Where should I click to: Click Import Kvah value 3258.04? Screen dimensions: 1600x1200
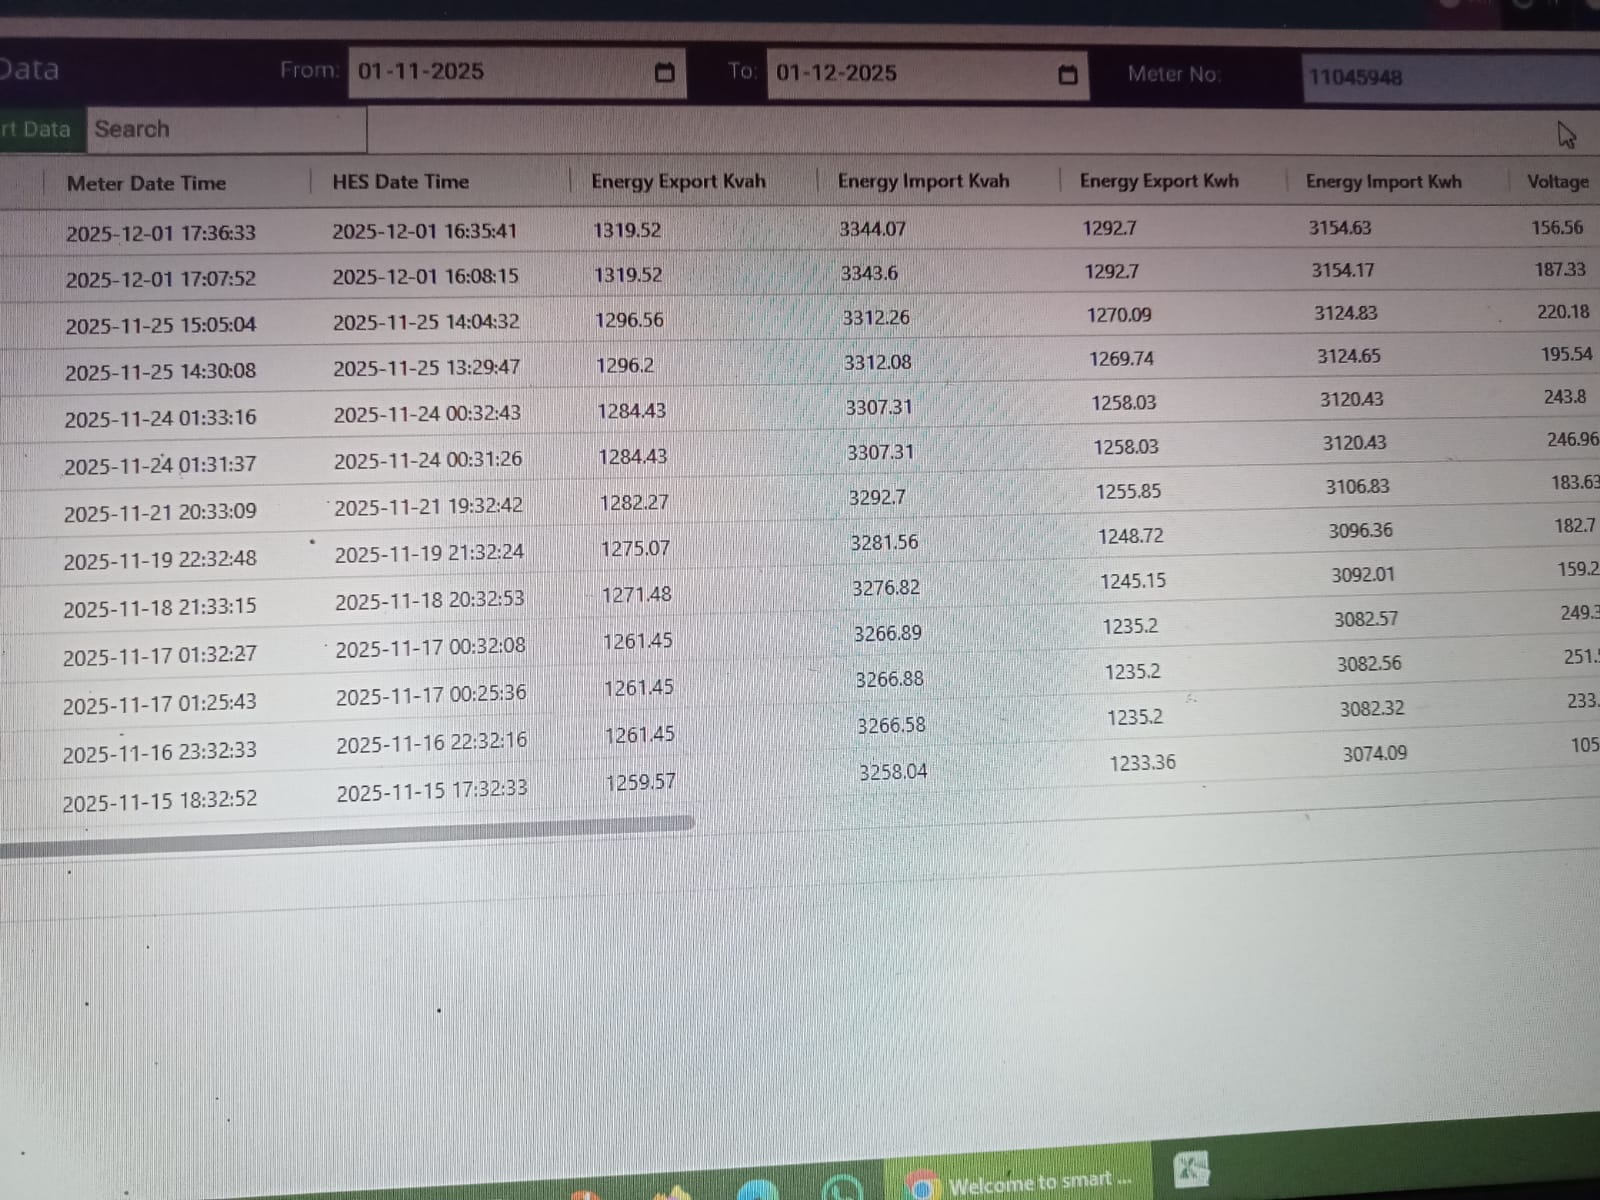(893, 772)
